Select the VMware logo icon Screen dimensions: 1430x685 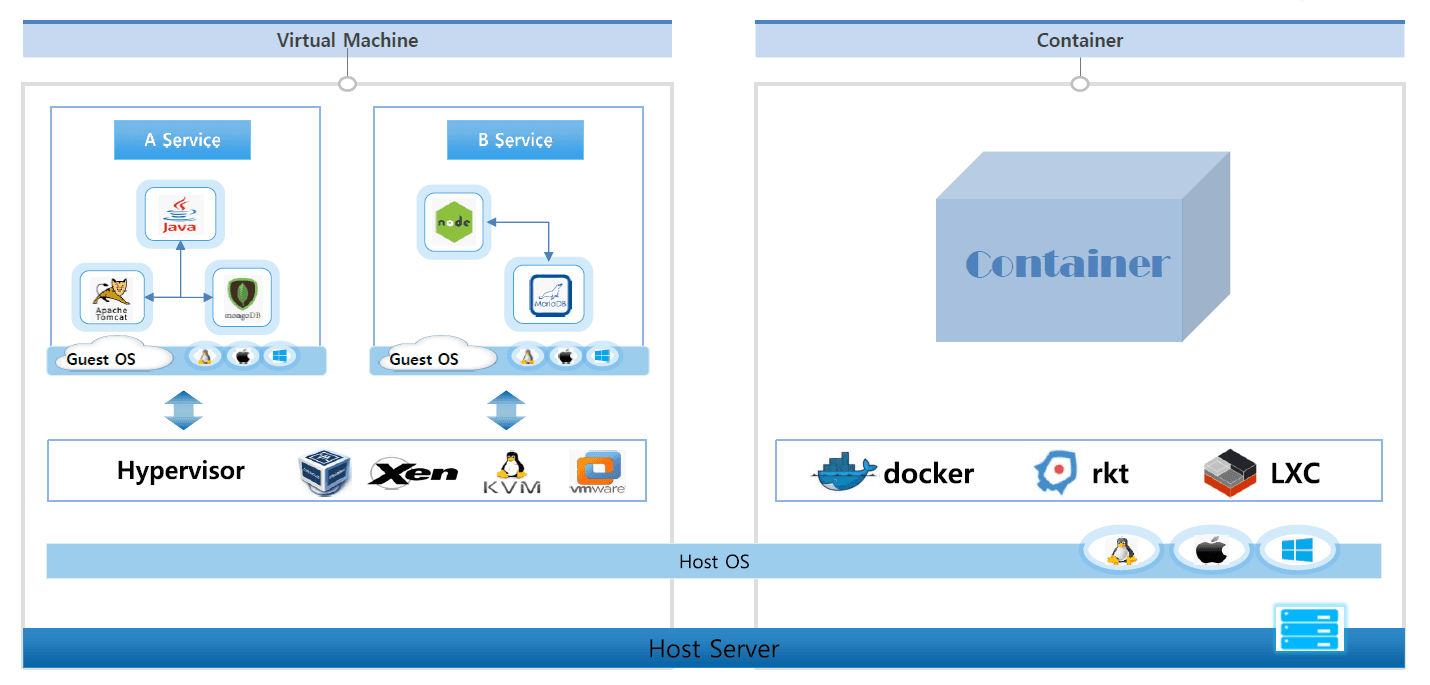point(597,472)
